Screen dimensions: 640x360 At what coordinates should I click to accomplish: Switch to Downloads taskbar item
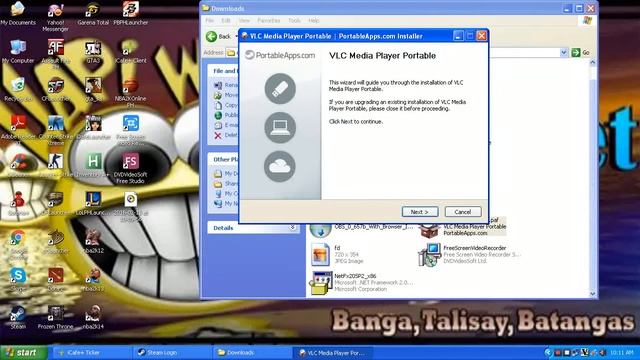coord(252,353)
